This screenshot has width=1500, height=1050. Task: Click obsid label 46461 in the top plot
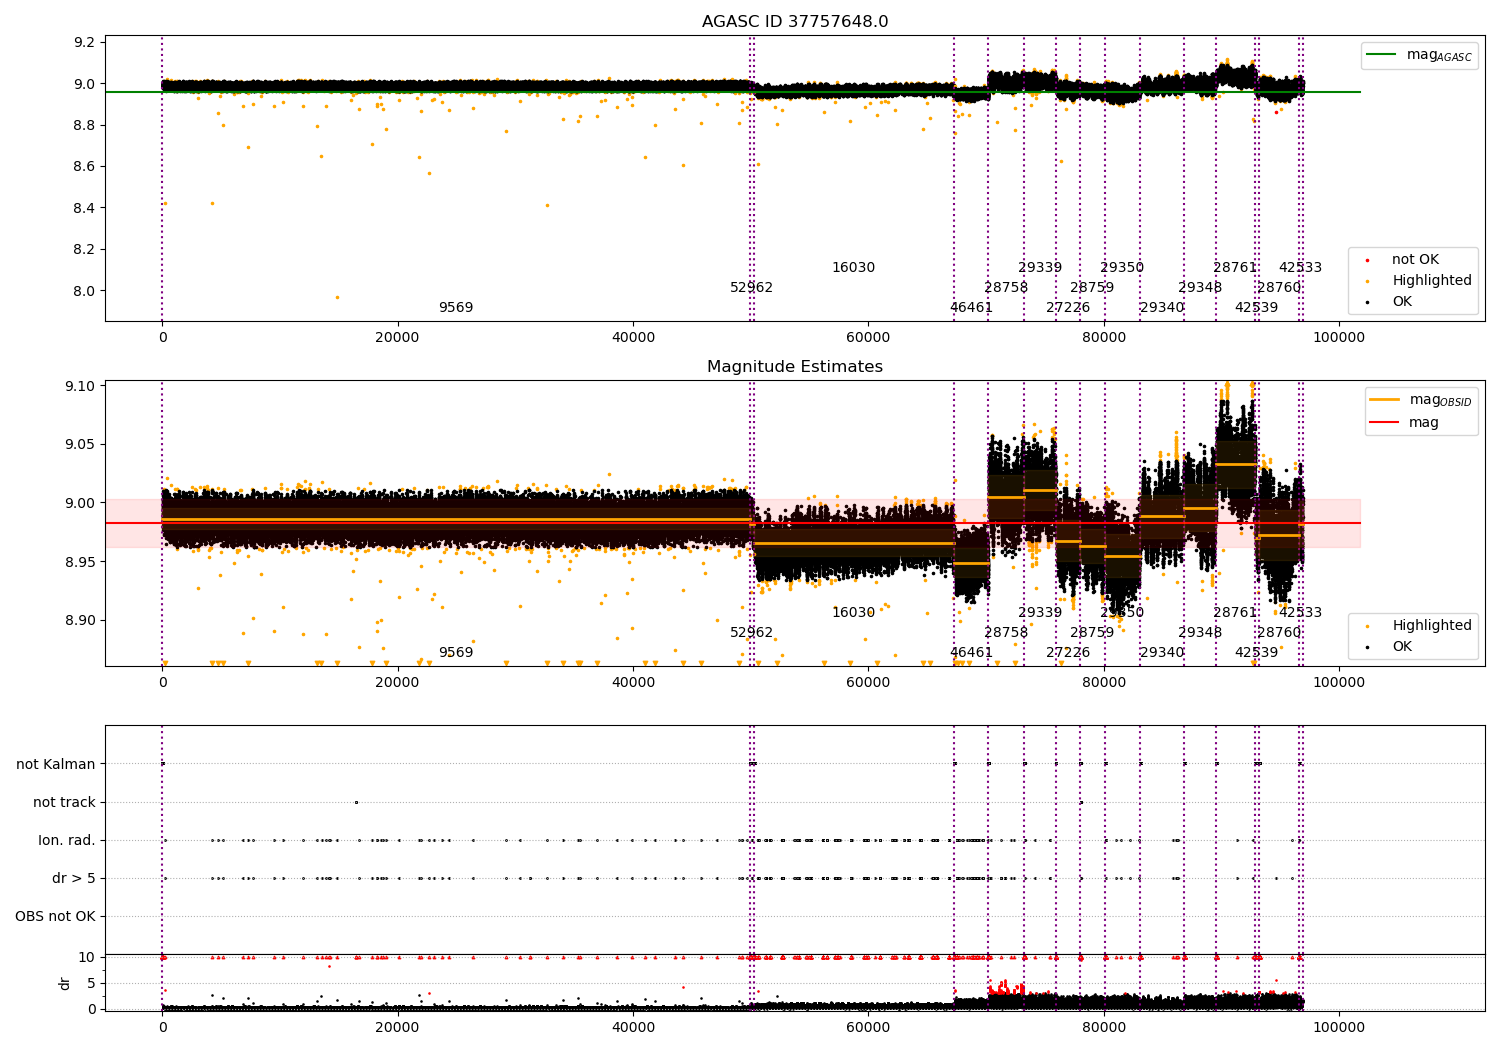[971, 308]
